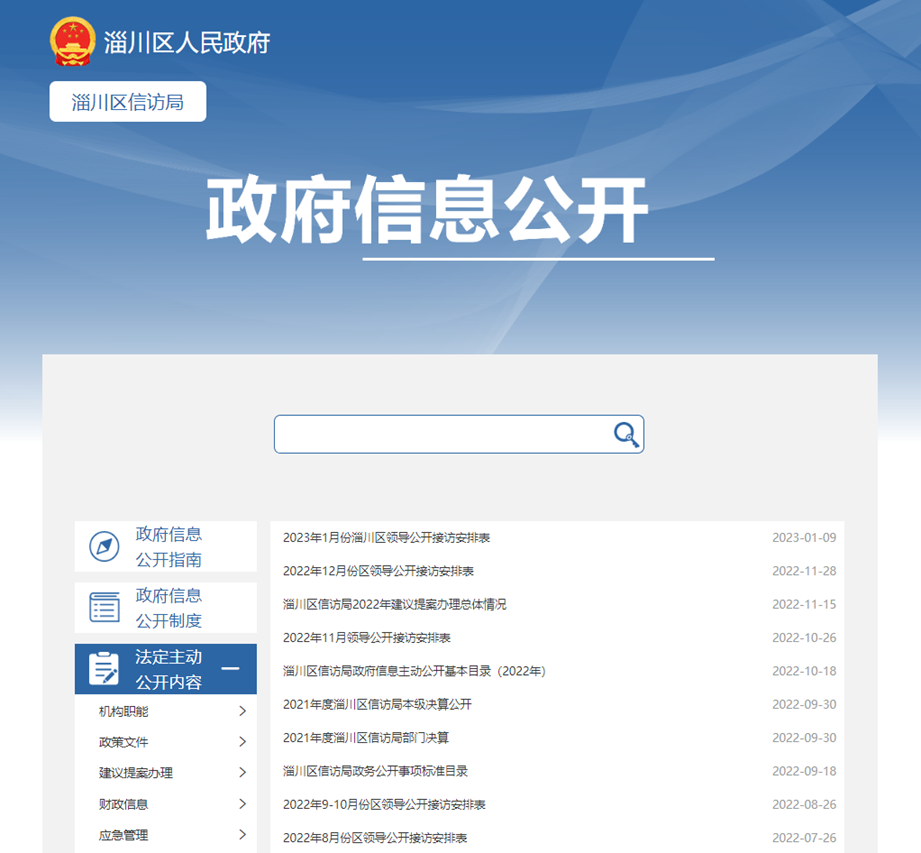
Task: Expand the 应急管理 chevron arrow
Action: [x=242, y=835]
